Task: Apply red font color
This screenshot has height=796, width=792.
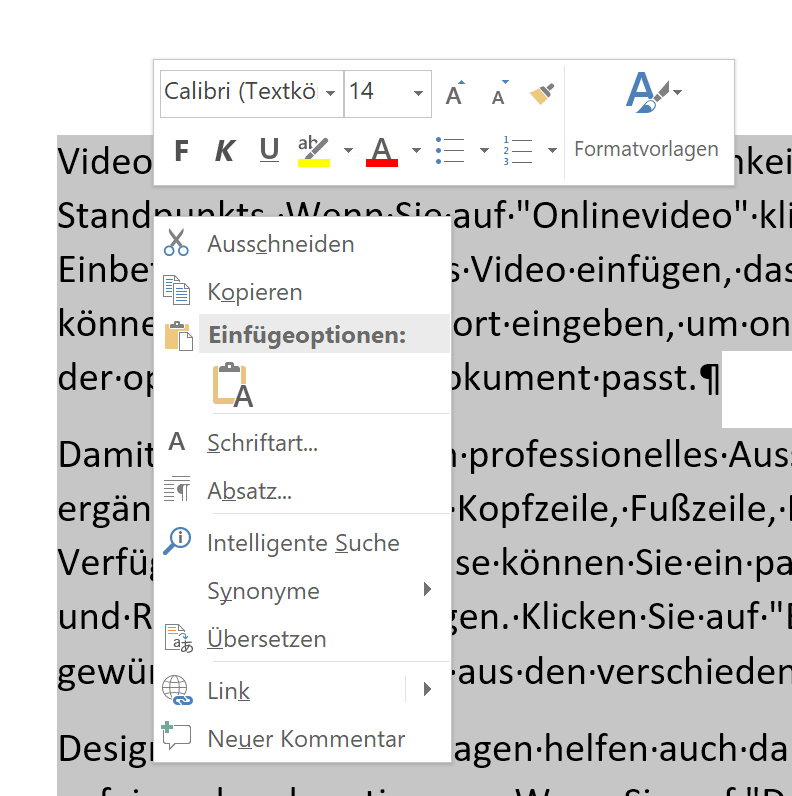Action: [x=382, y=151]
